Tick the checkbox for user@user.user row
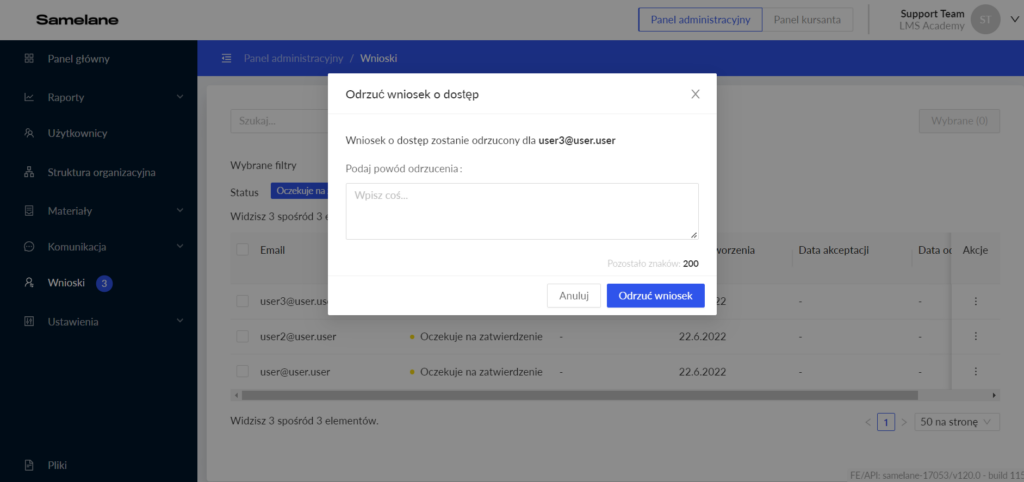This screenshot has width=1024, height=482. [242, 371]
